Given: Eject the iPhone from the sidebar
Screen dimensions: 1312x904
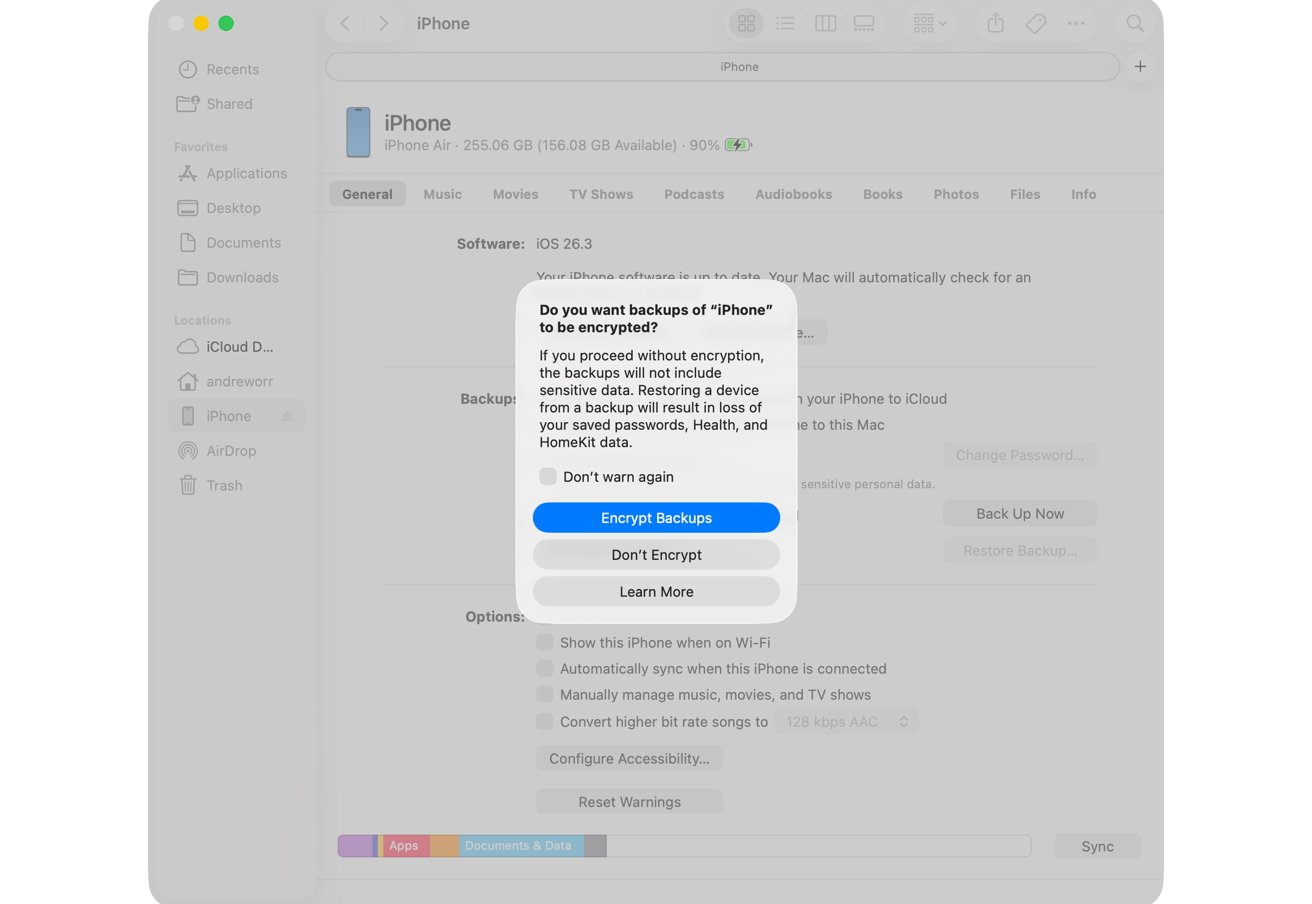Looking at the screenshot, I should [287, 416].
